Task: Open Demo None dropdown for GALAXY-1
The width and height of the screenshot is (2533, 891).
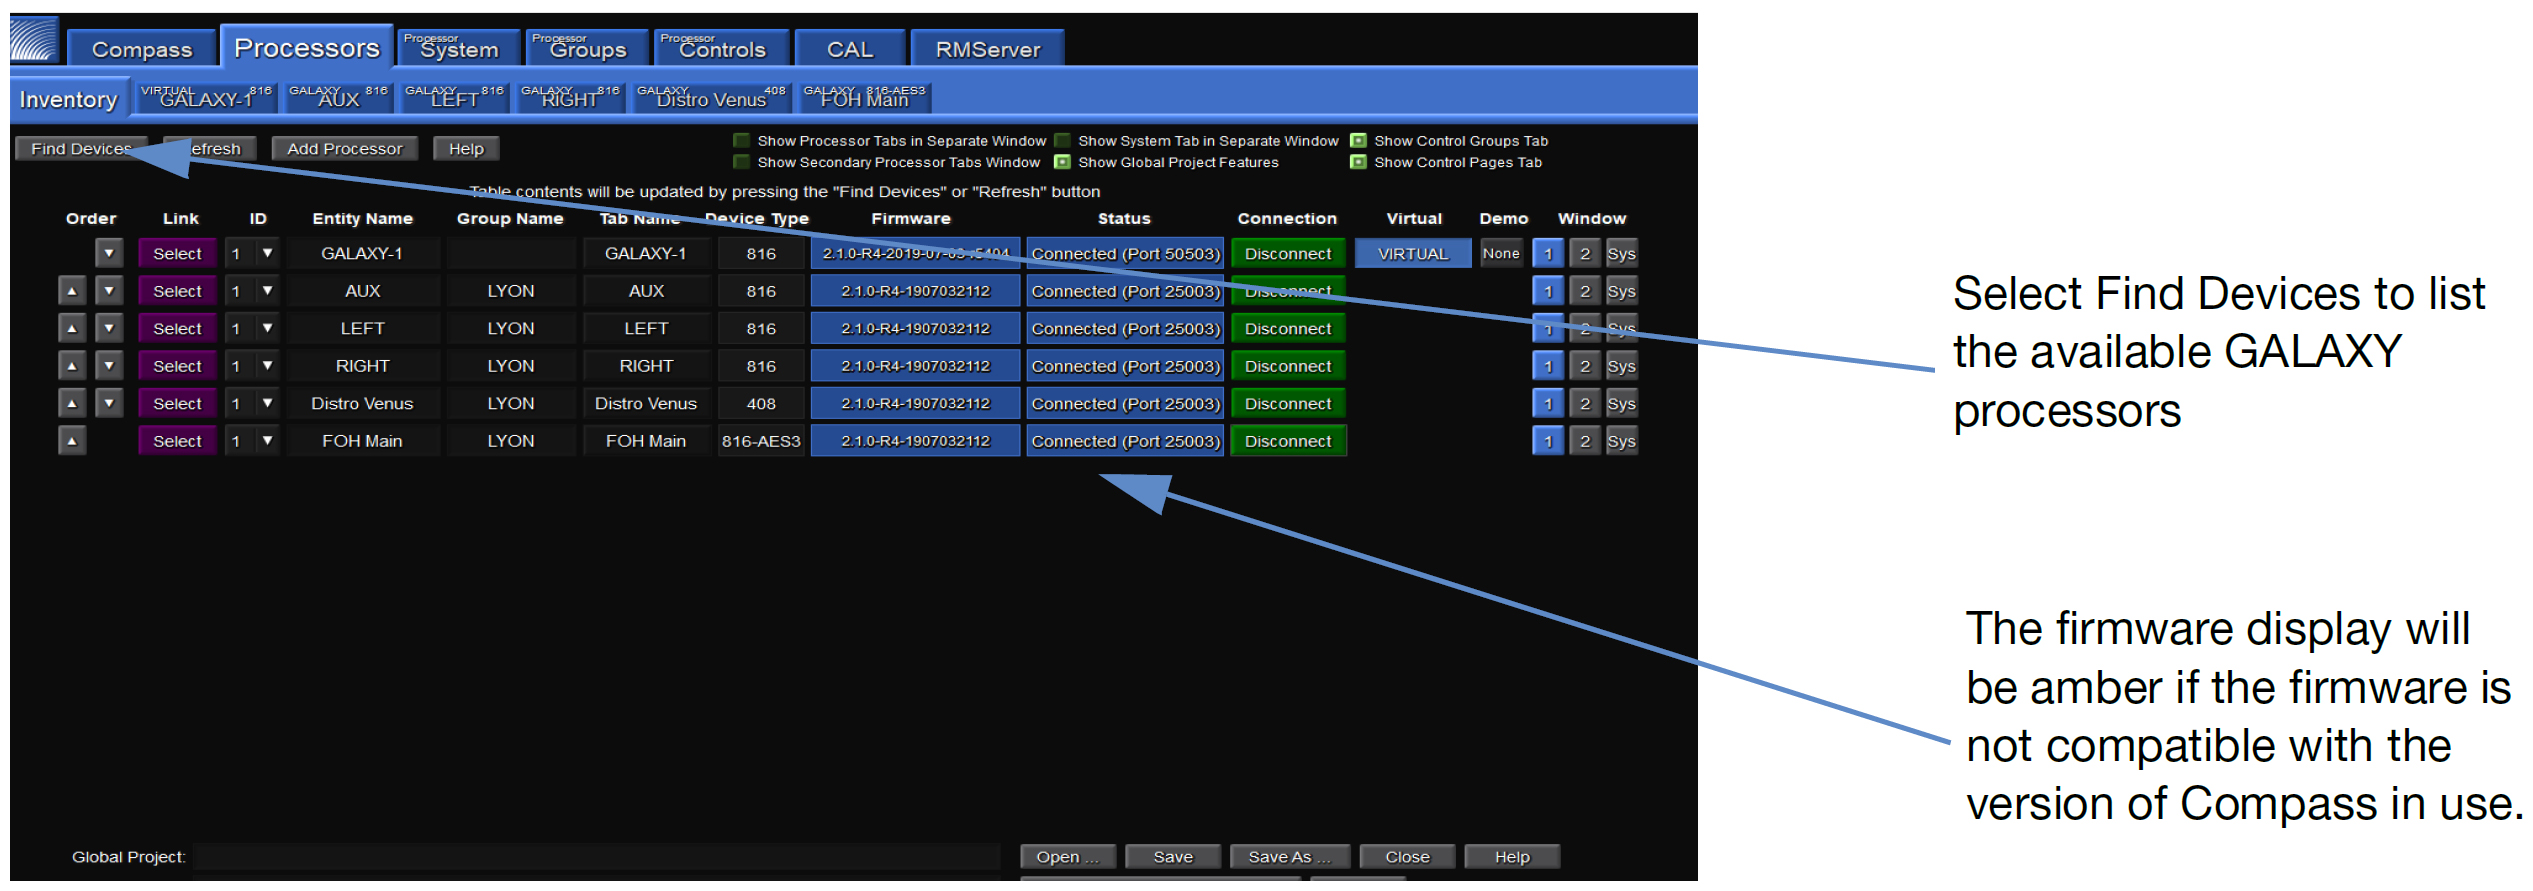Action: 1501,253
